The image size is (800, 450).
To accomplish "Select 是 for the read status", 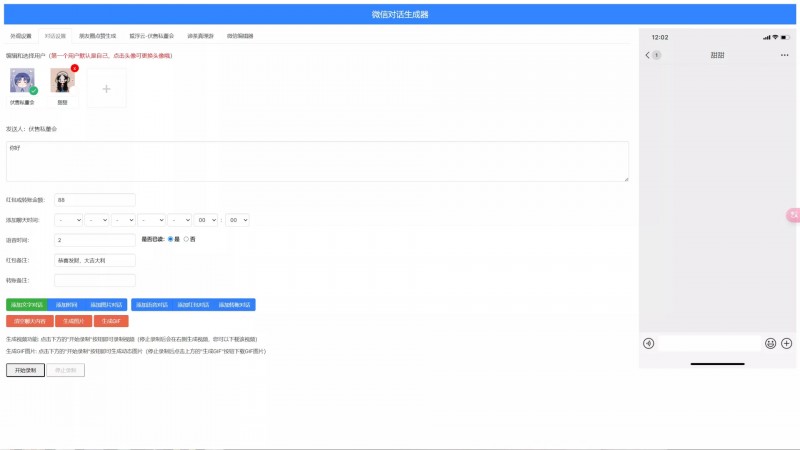I will click(170, 239).
